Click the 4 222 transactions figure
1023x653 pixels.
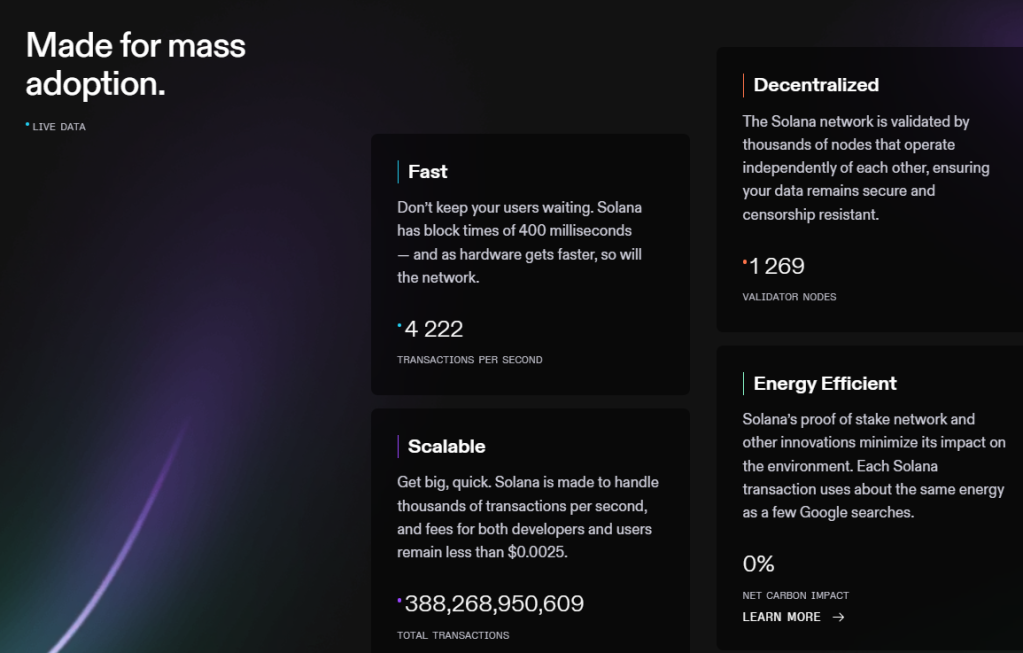coord(434,329)
